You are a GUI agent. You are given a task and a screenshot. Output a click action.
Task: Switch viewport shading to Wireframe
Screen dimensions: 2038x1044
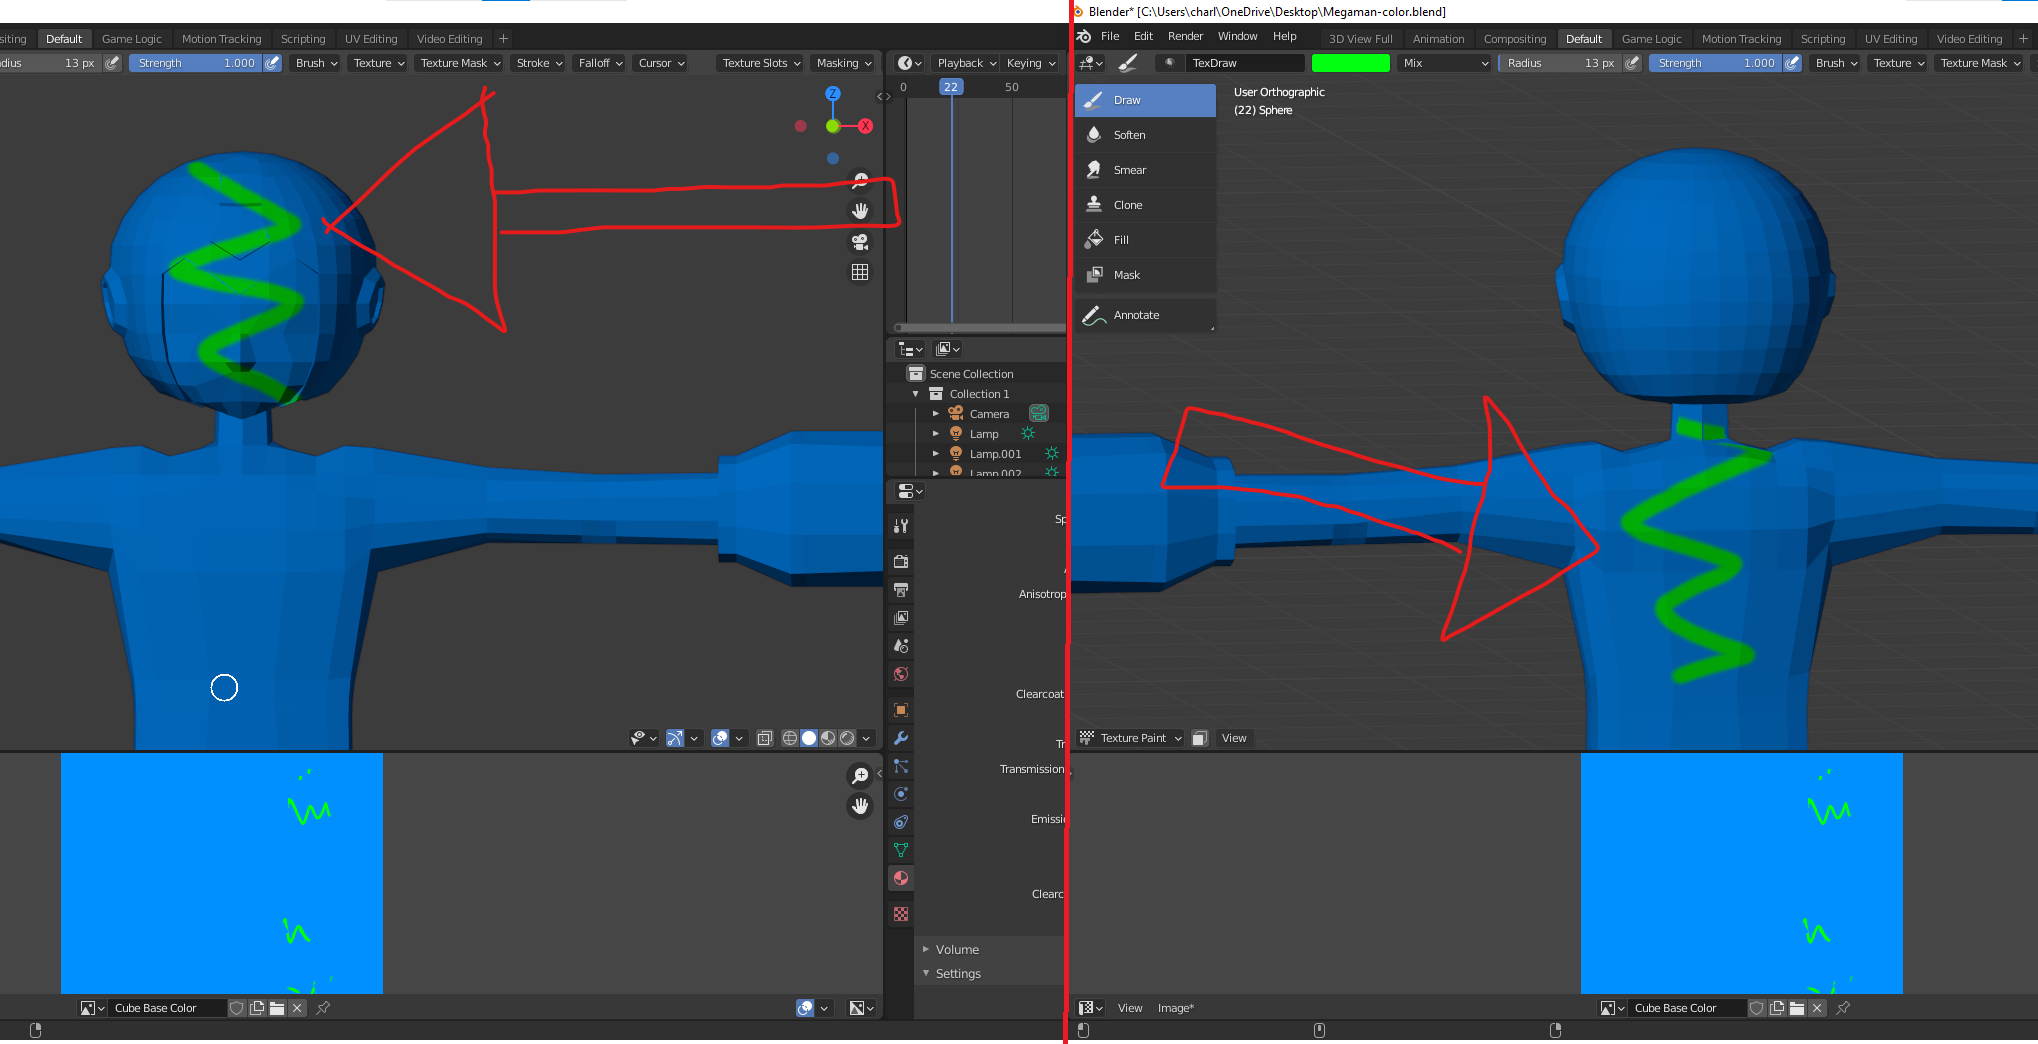pos(790,738)
